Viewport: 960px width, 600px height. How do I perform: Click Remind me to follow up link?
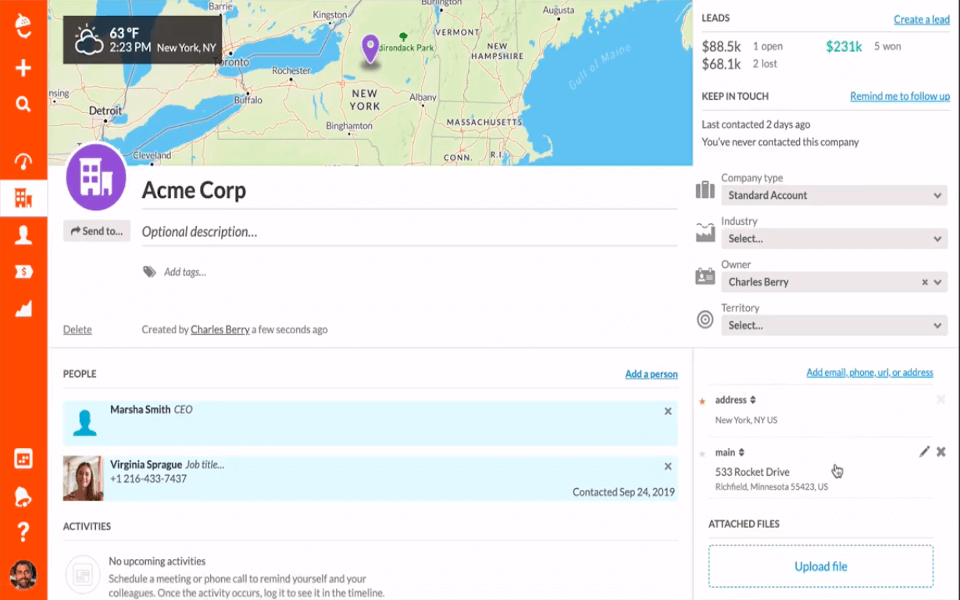click(899, 96)
